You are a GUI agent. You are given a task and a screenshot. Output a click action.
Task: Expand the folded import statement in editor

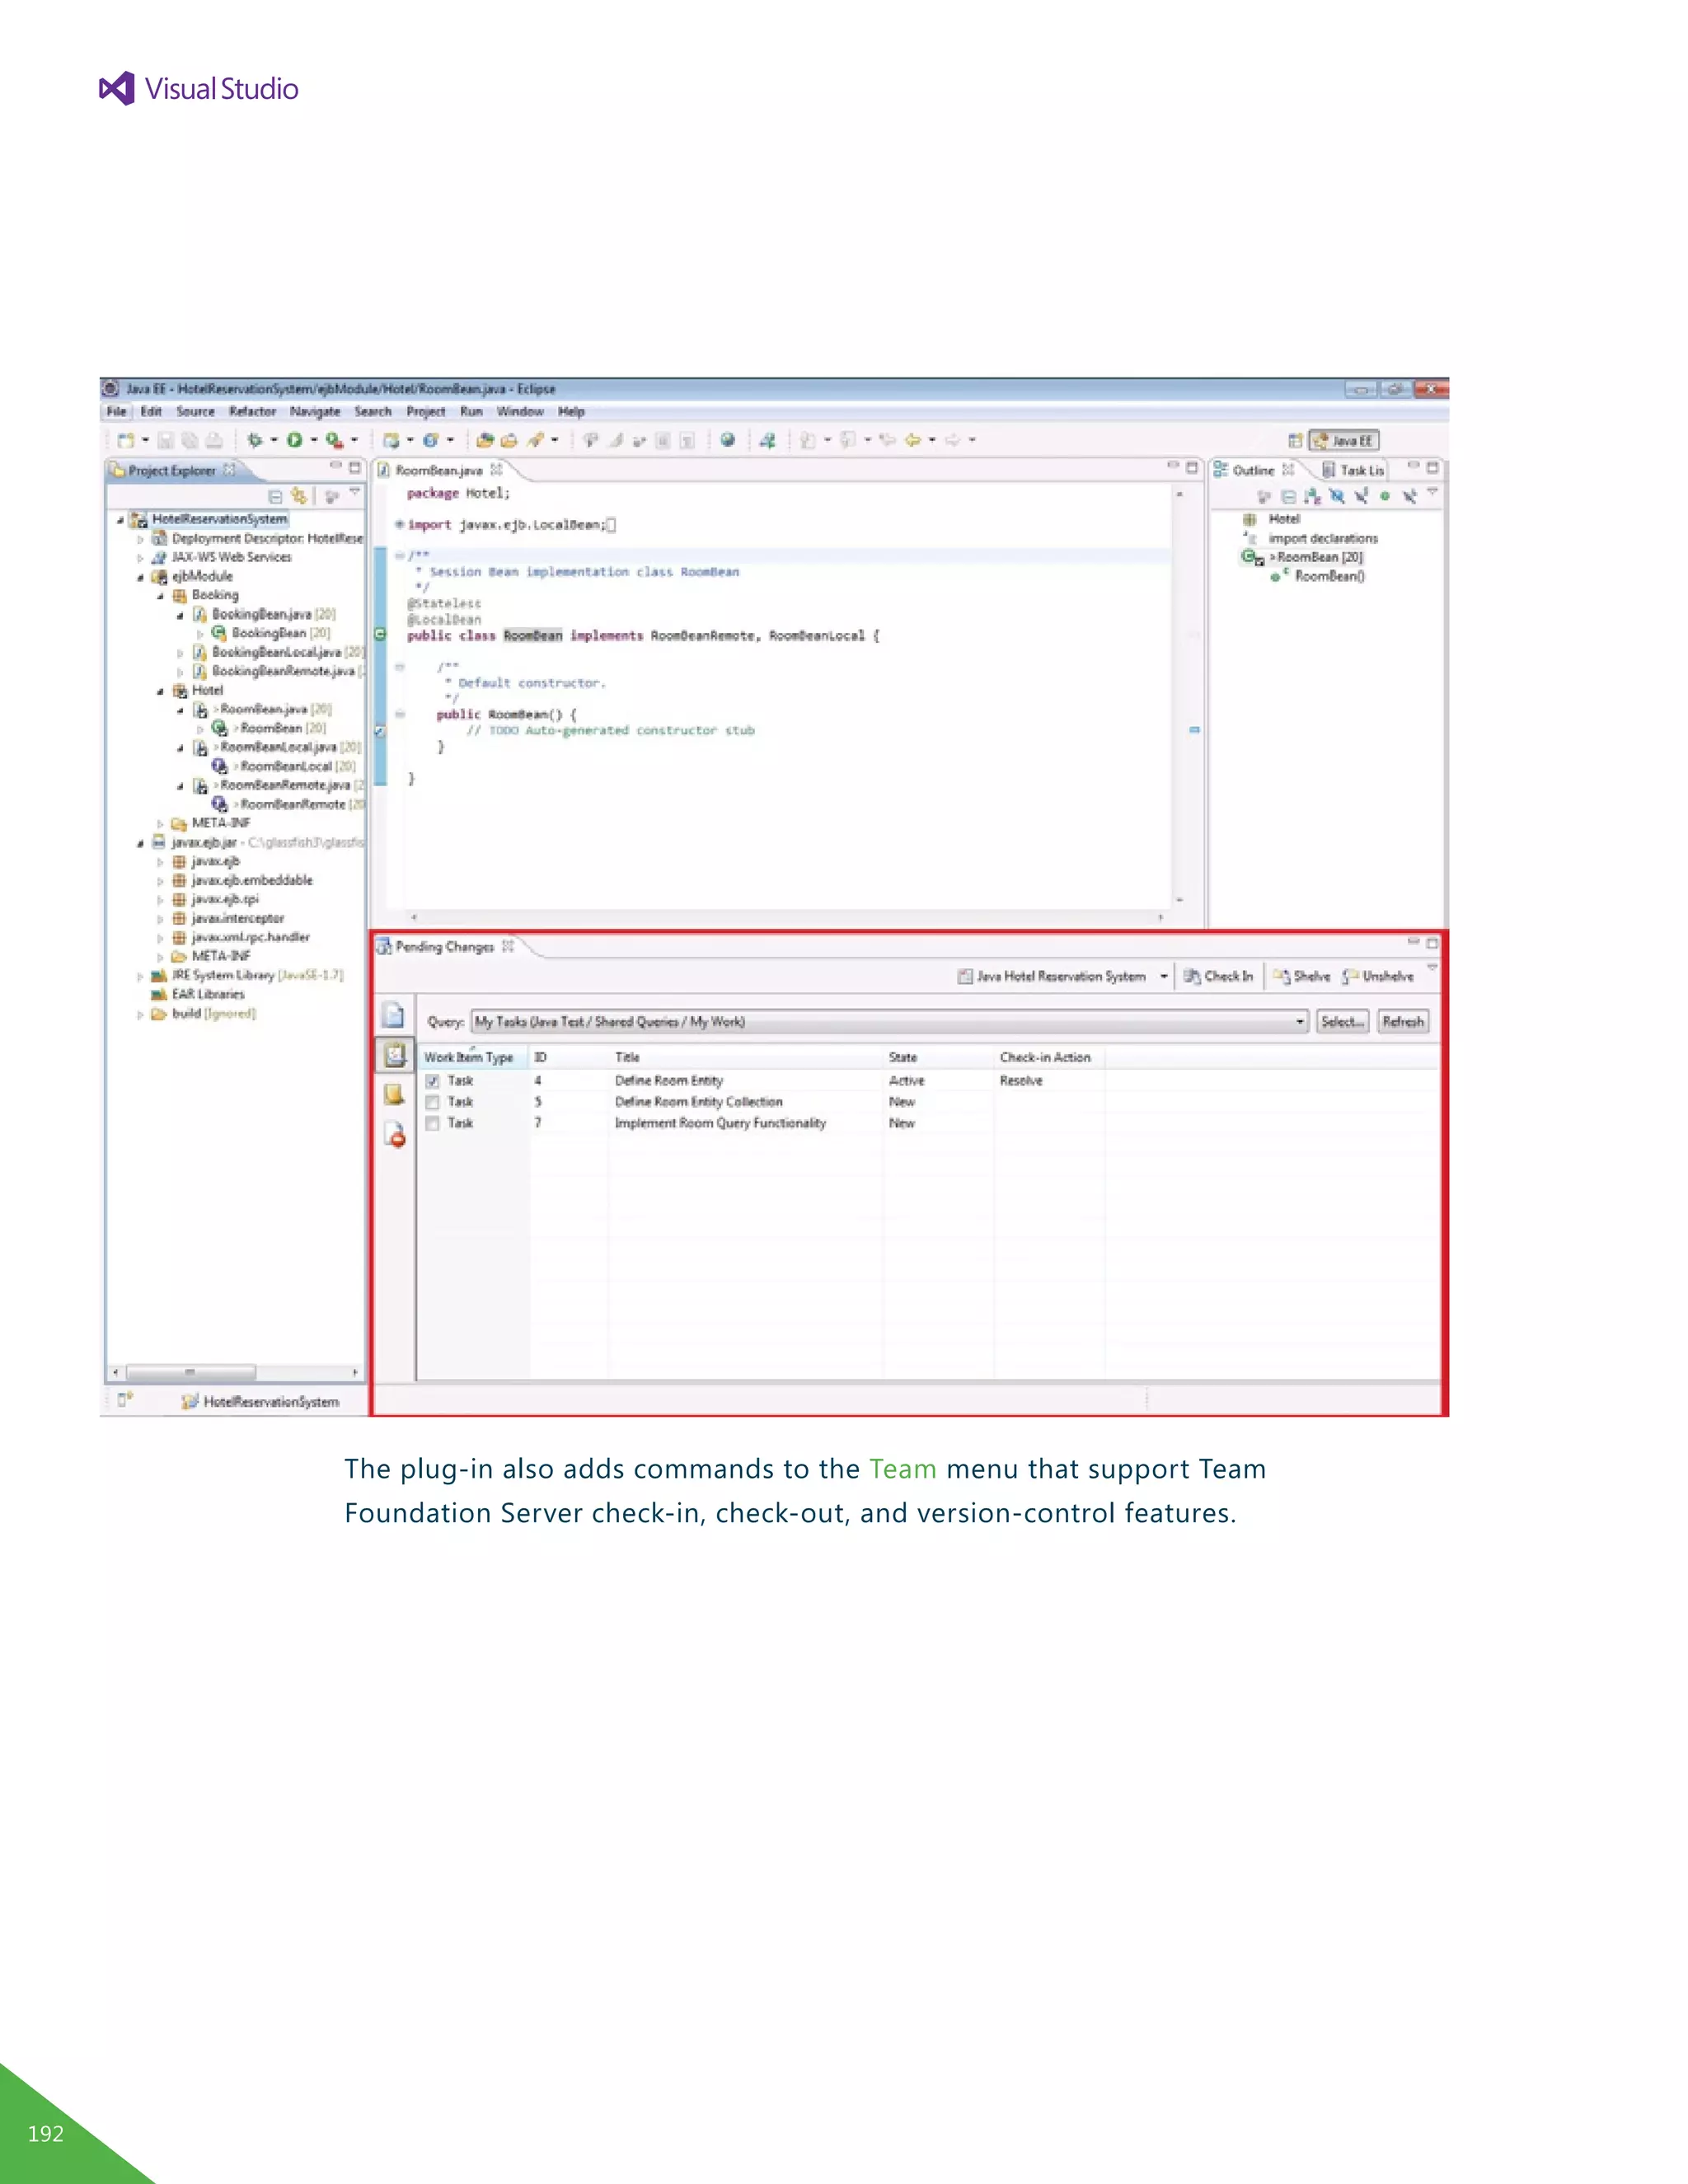coord(399,524)
